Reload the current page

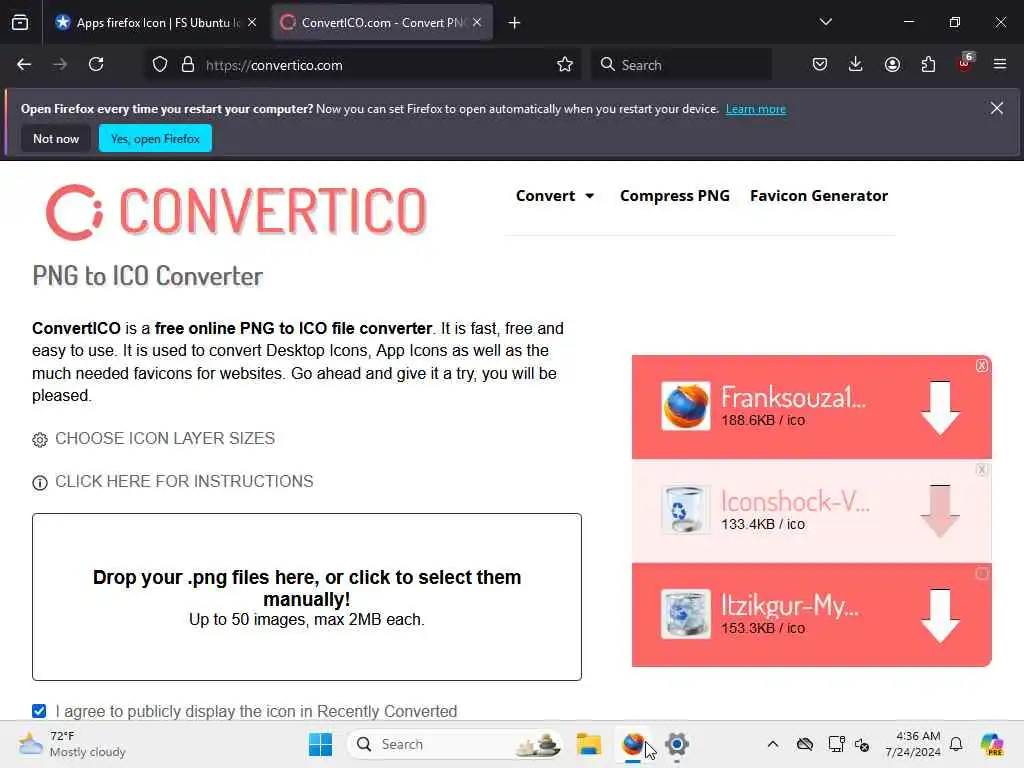point(96,64)
